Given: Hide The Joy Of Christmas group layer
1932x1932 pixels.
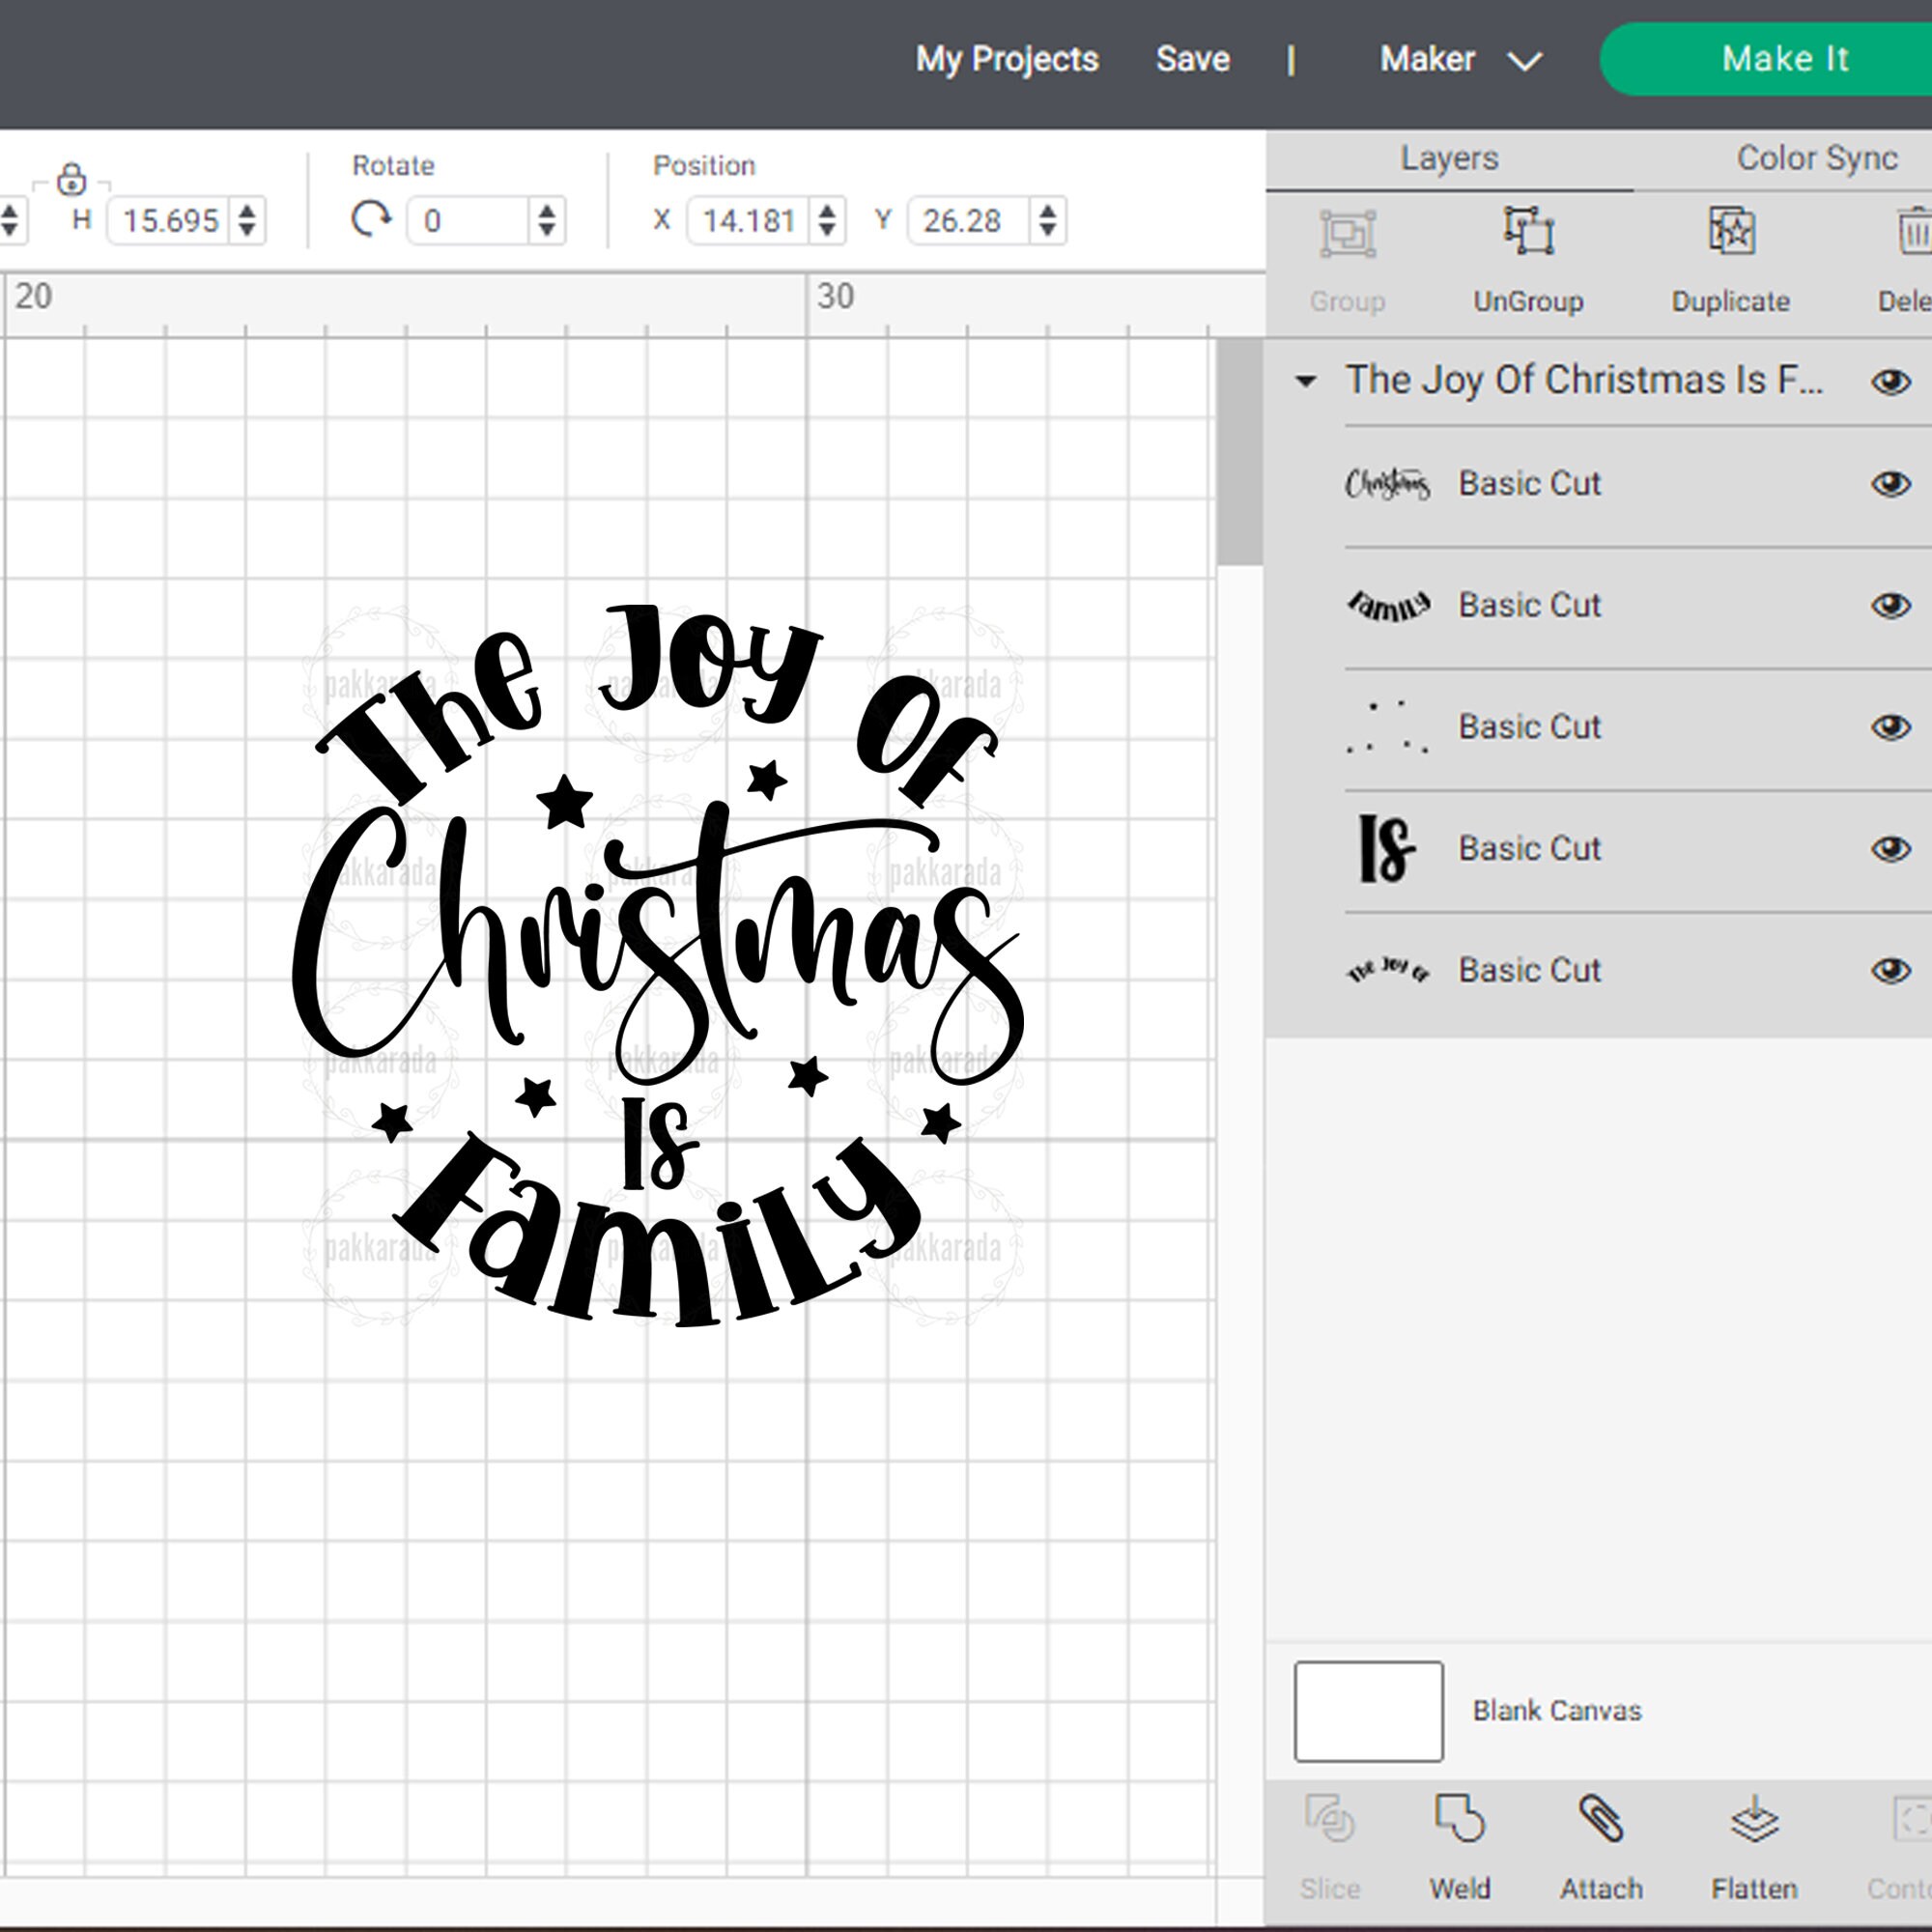Looking at the screenshot, I should (x=1890, y=381).
